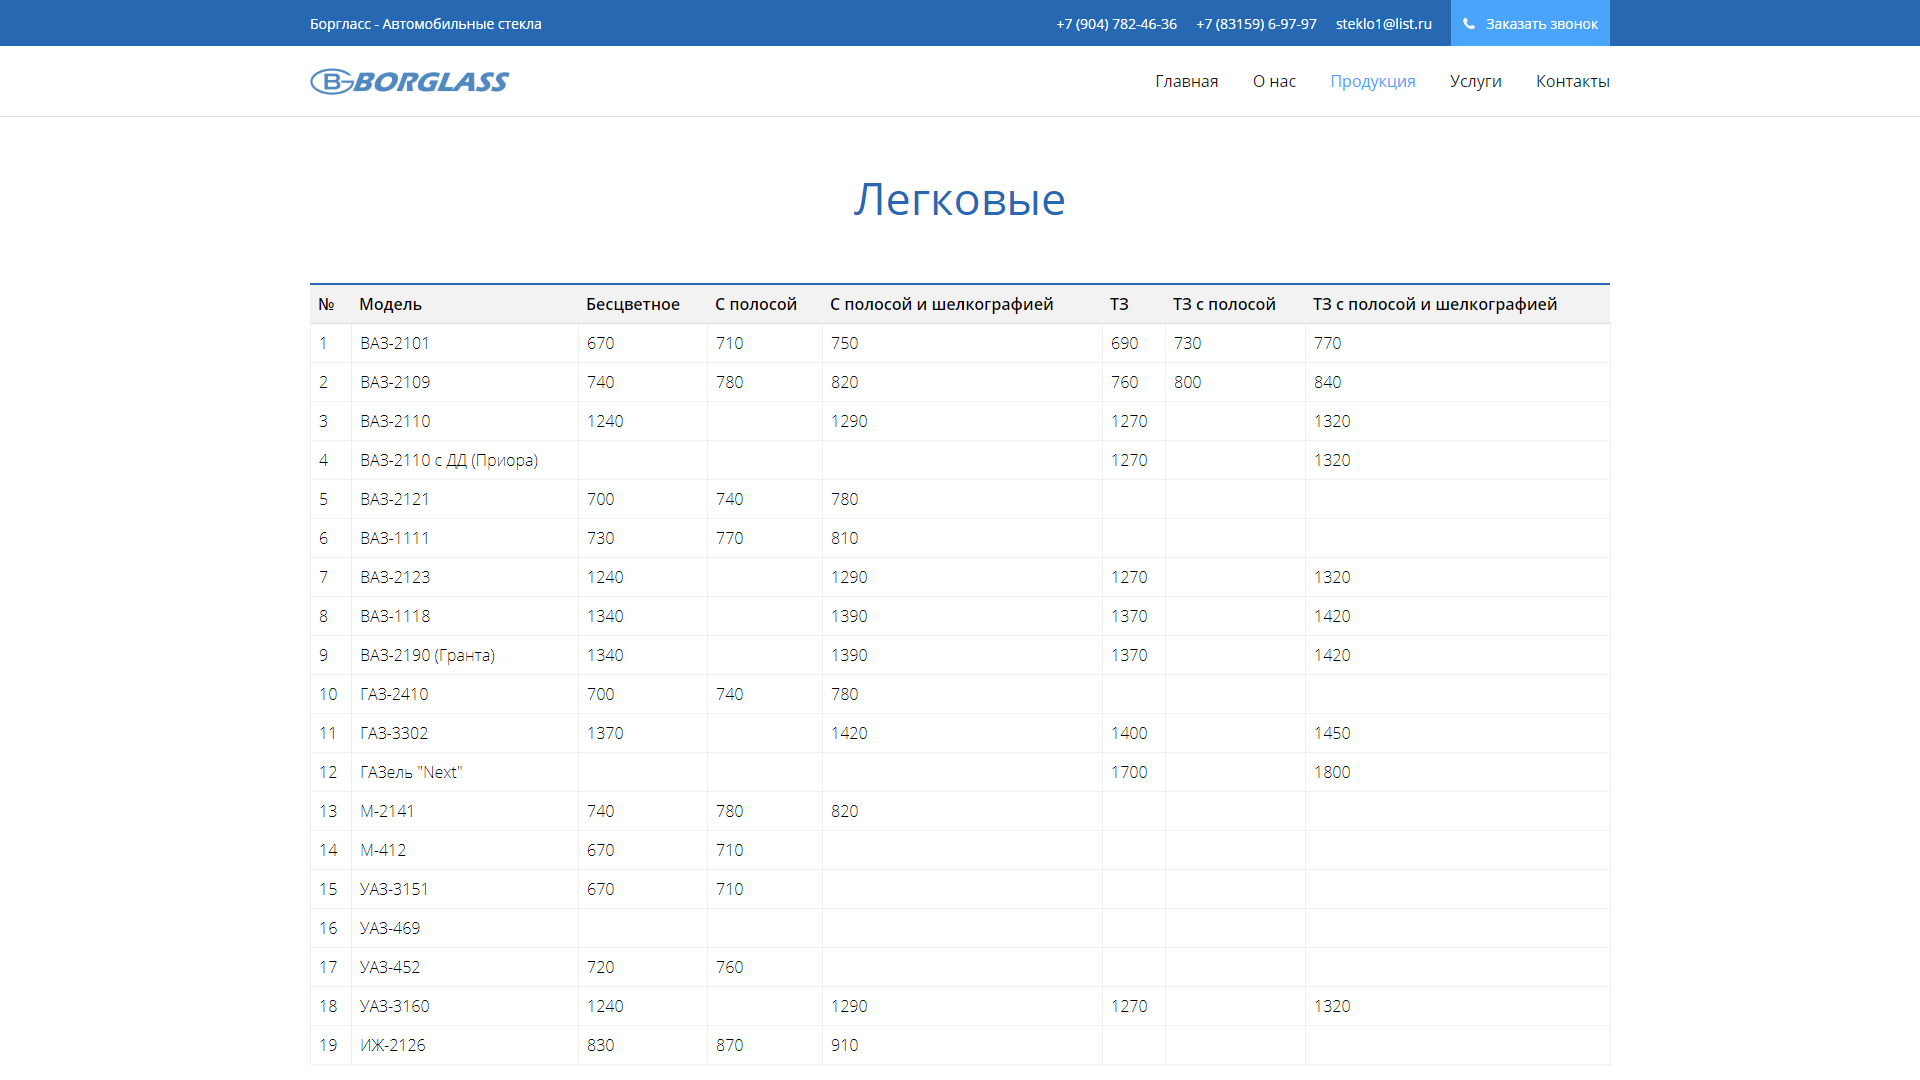The image size is (1920, 1080).
Task: Click the 1800 price for ГАЗель Next
Action: (1332, 772)
